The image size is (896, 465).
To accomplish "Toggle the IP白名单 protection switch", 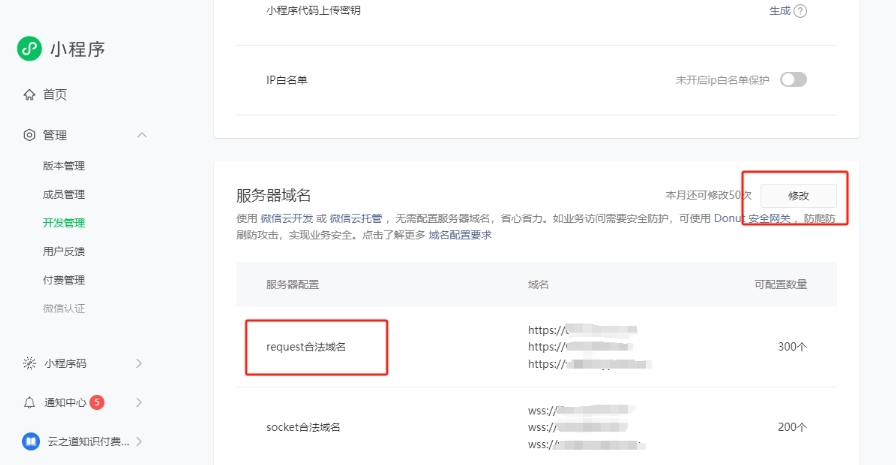I will tap(793, 80).
